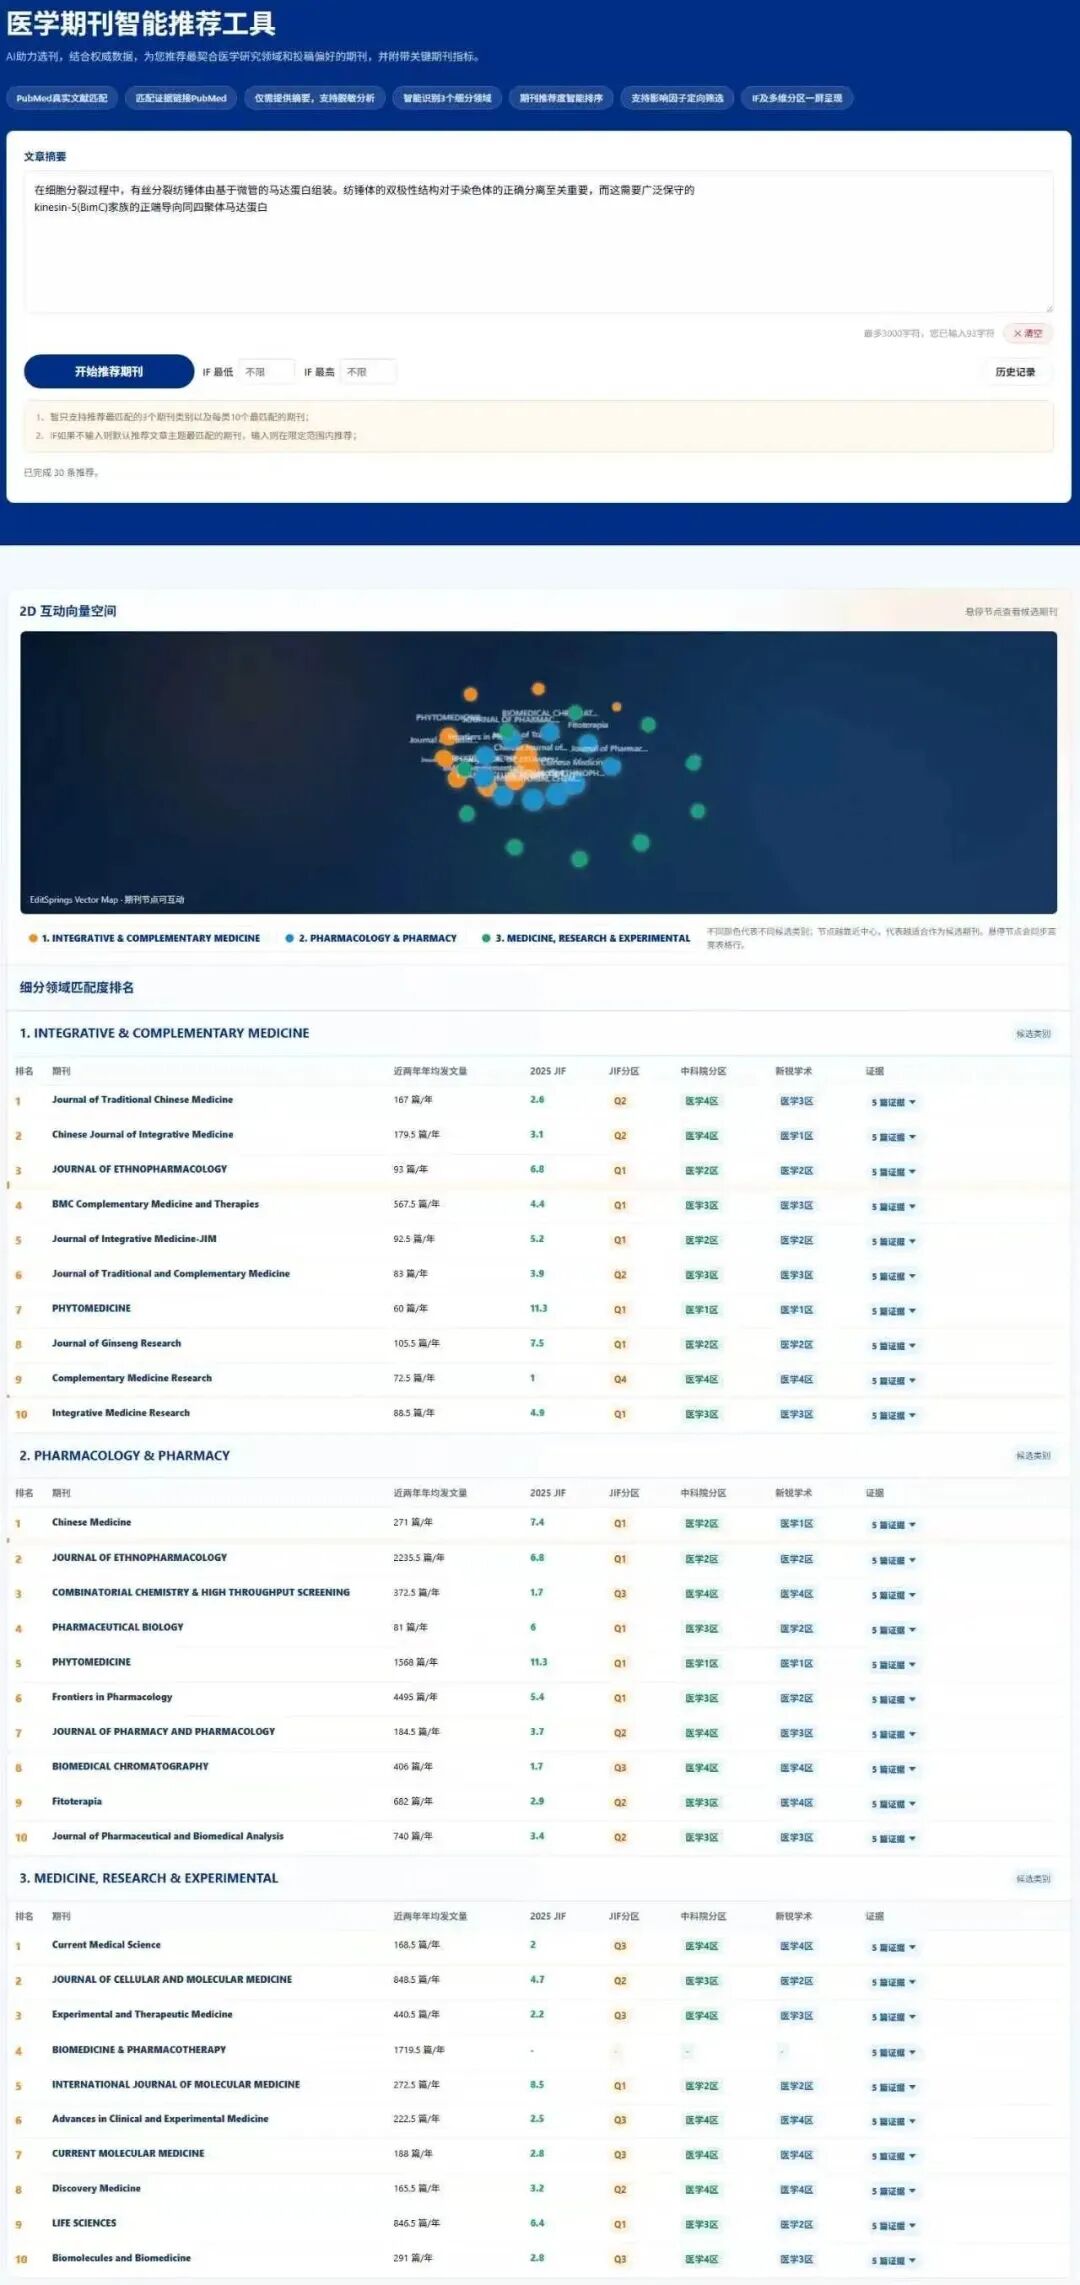This screenshot has width=1080, height=2285.
Task: Expand evidence for Frontiers in Pharmacology
Action: (893, 1699)
